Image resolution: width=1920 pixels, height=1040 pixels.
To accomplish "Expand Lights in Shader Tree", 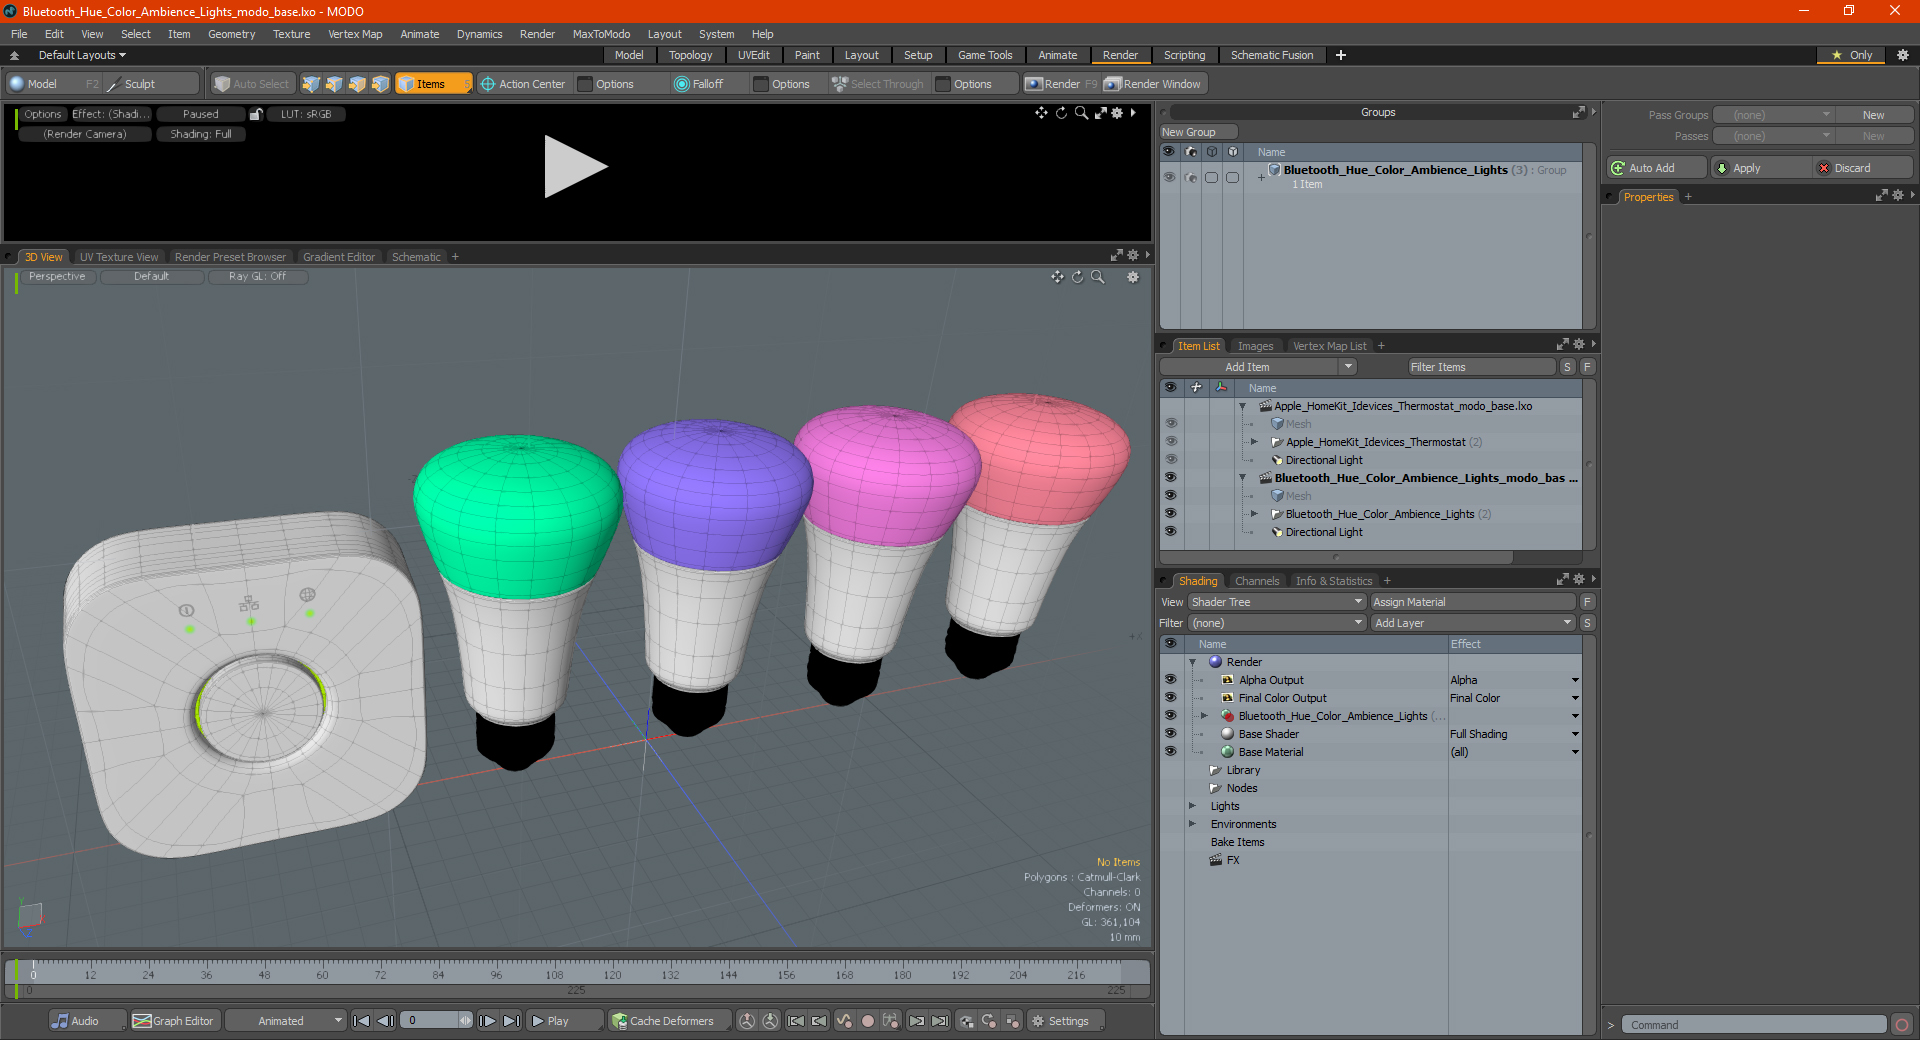I will 1192,806.
